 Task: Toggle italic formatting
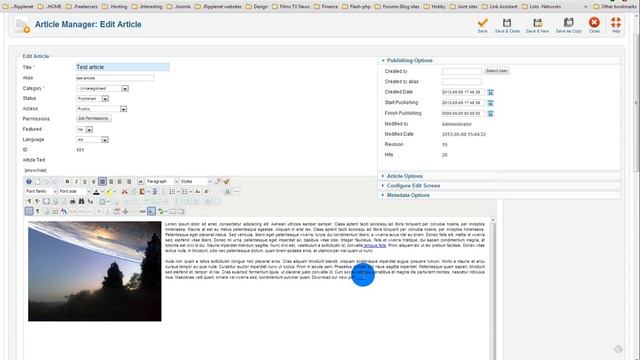76,181
